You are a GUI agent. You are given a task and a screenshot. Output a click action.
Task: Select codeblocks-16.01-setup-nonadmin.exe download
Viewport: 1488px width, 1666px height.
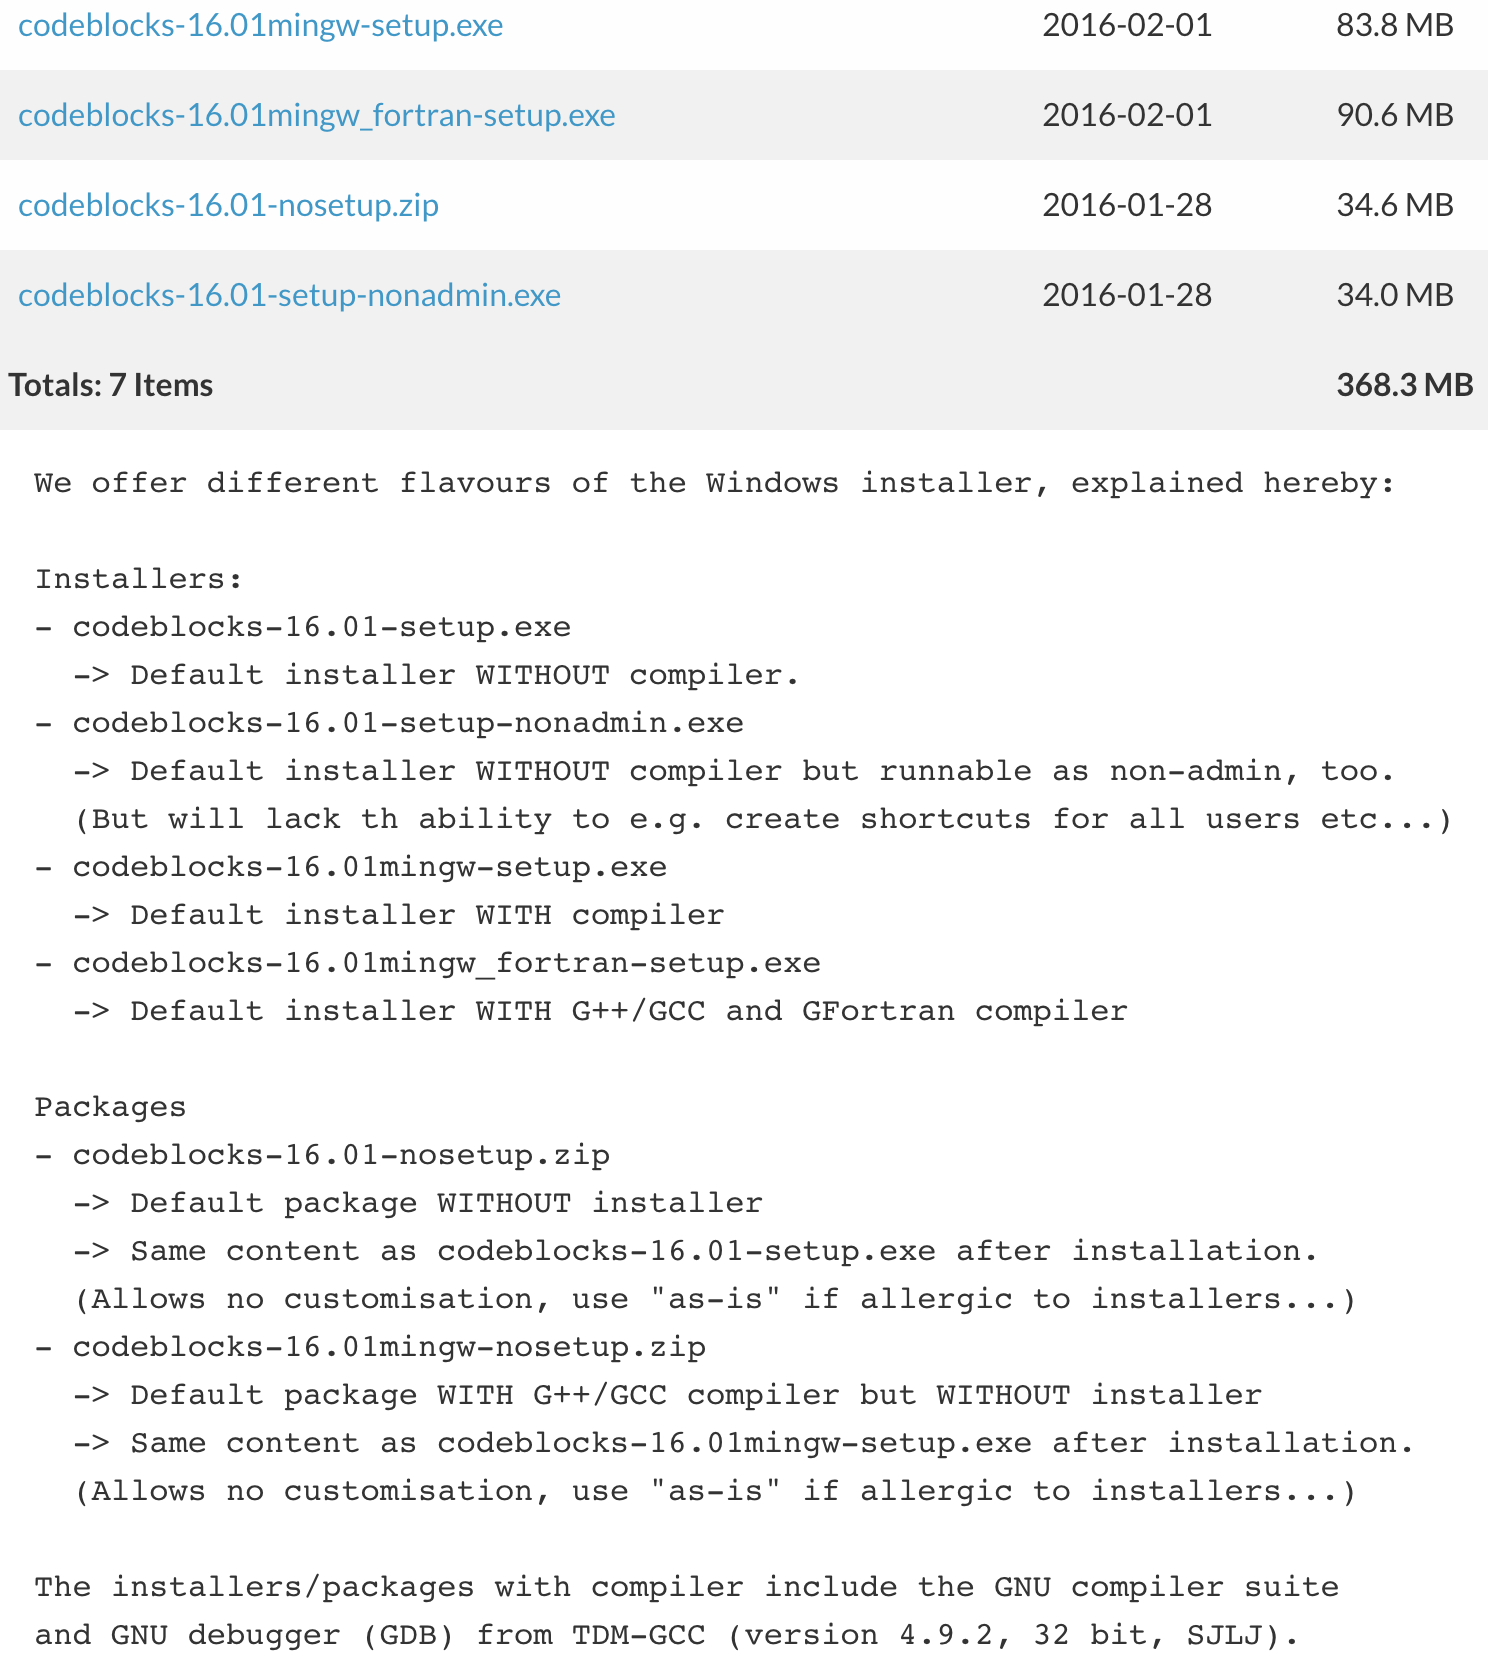288,295
